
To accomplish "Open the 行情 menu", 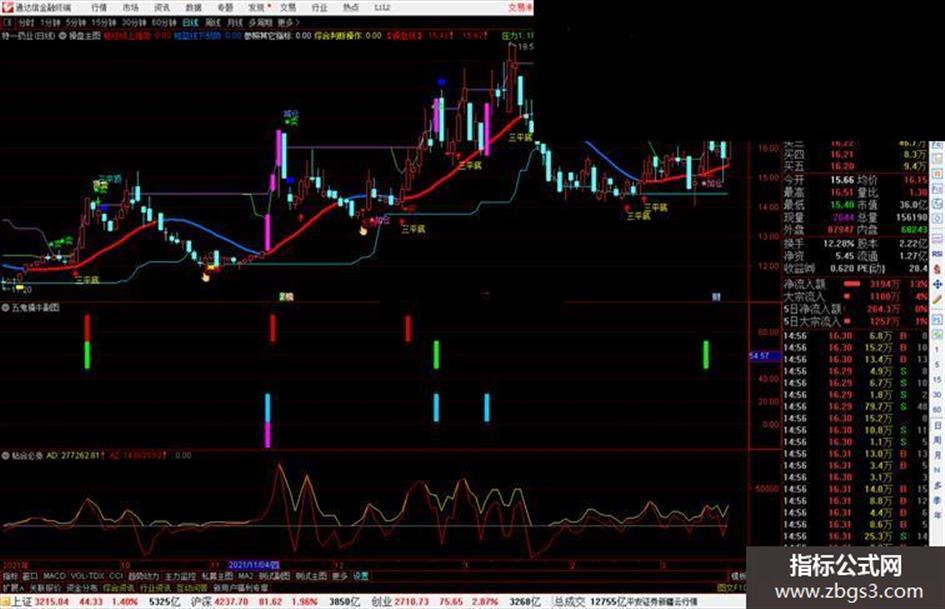I will click(x=99, y=7).
